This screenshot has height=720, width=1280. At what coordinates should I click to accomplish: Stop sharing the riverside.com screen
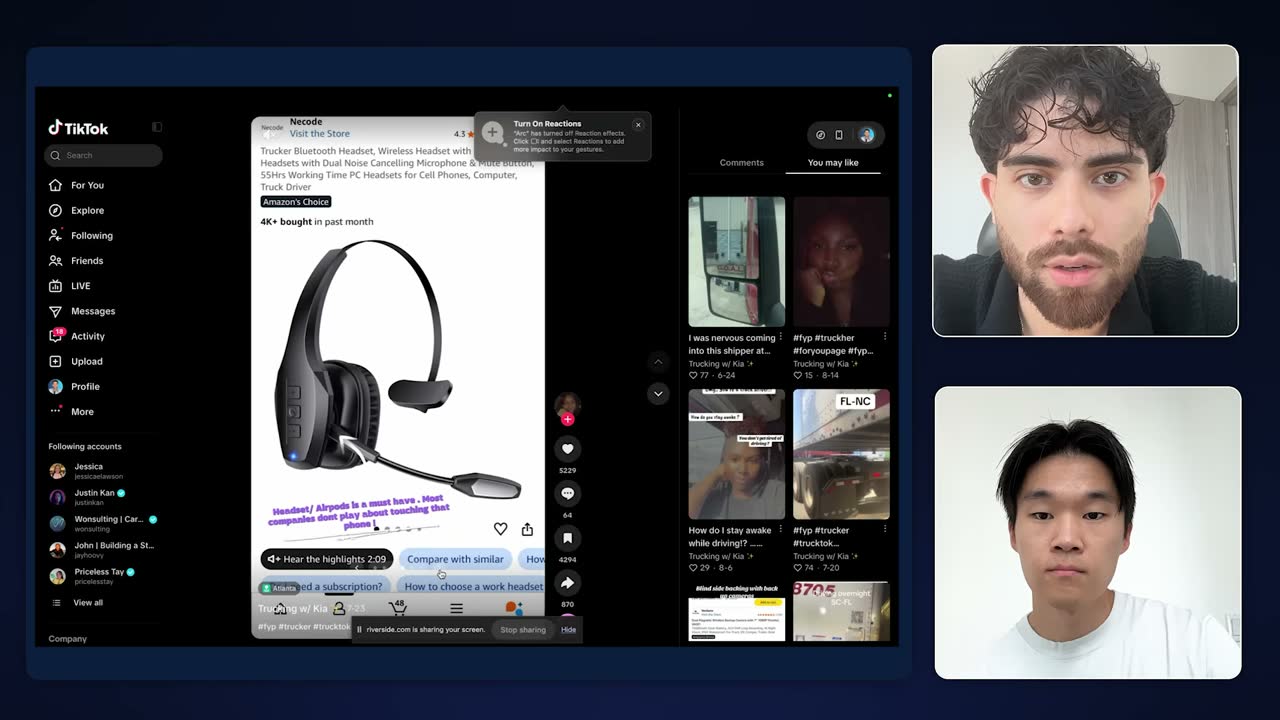click(x=523, y=630)
